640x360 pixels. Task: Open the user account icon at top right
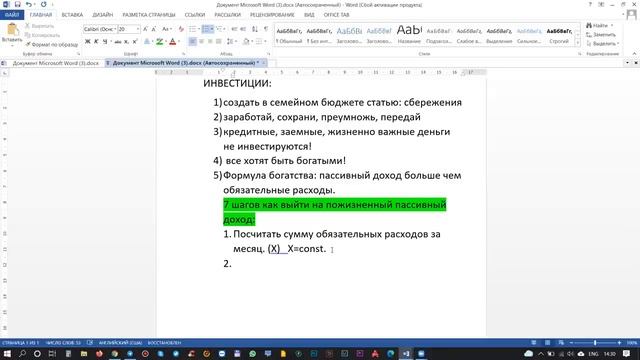[631, 15]
